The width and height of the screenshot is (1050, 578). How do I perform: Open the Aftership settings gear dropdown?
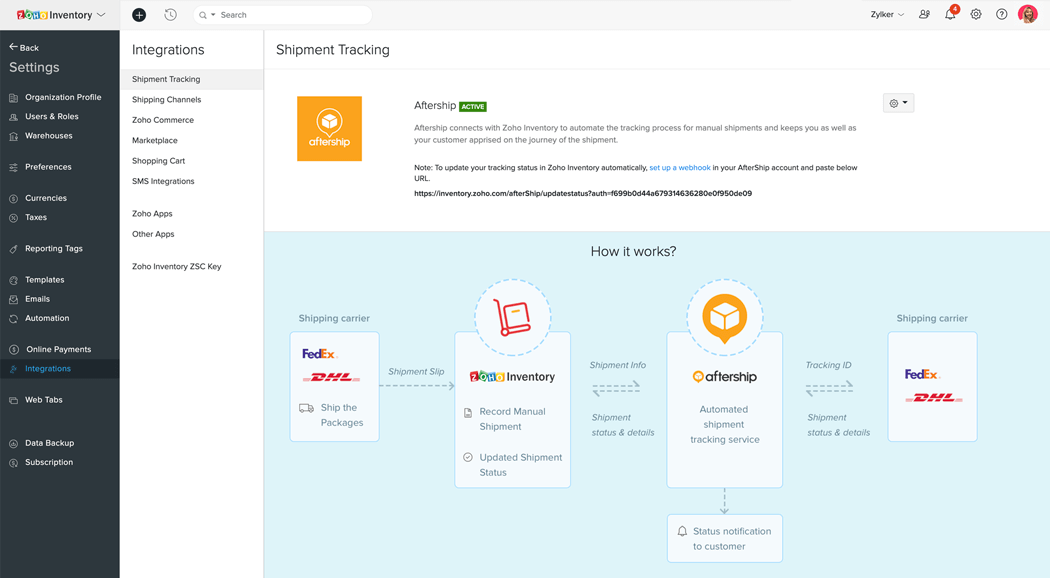coord(897,102)
